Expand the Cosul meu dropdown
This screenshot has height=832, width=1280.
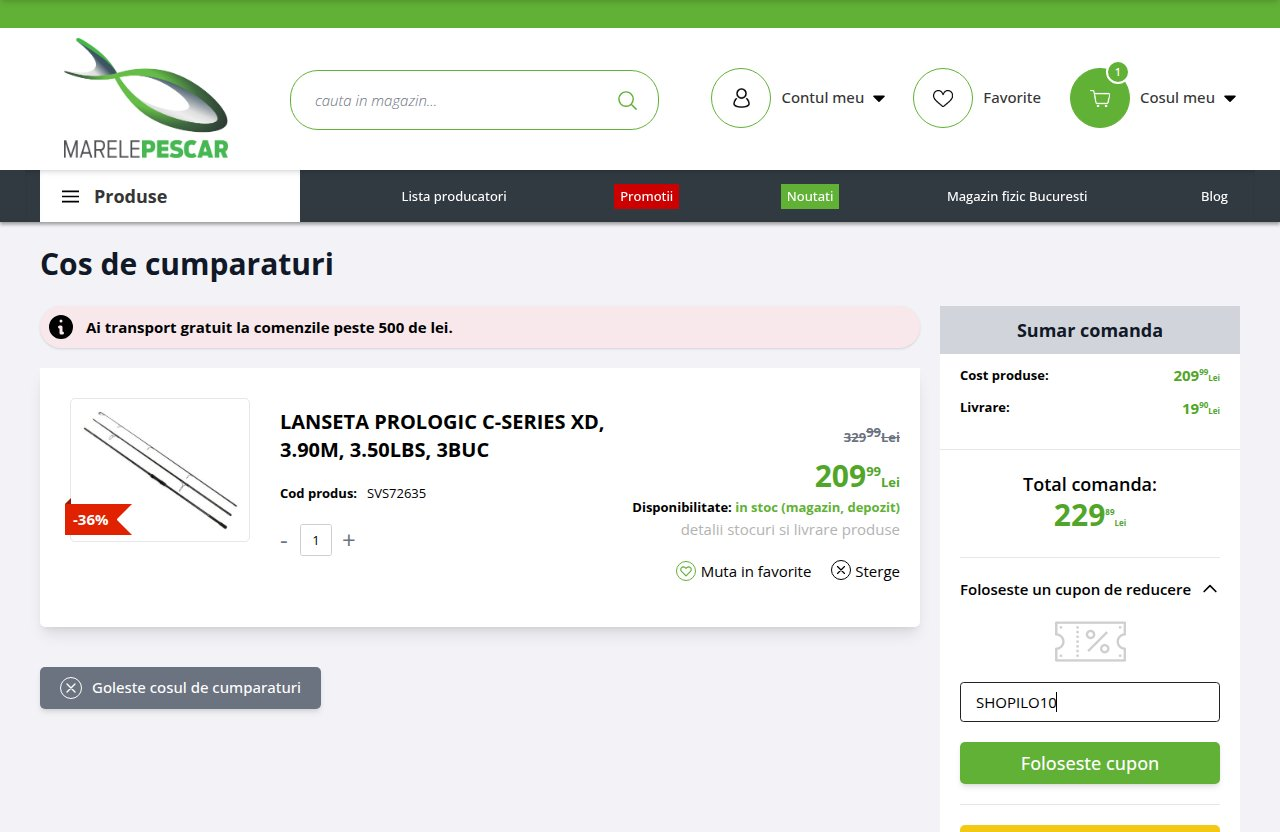click(1230, 99)
